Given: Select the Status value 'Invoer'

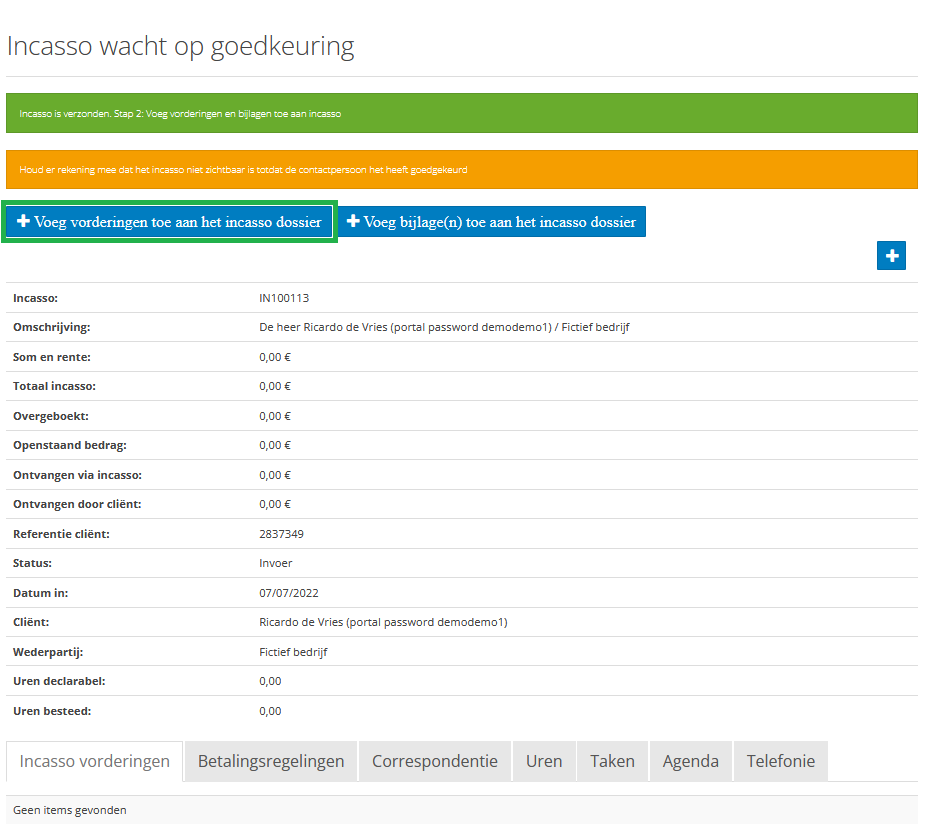Looking at the screenshot, I should click(x=275, y=563).
